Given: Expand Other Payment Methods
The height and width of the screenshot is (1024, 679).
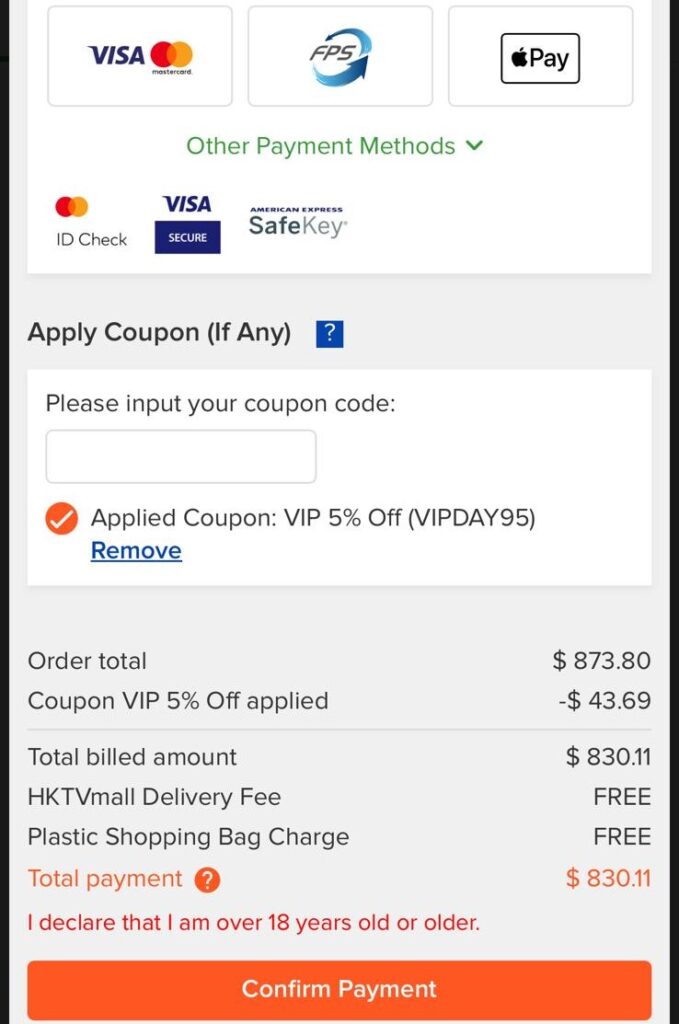Looking at the screenshot, I should pyautogui.click(x=321, y=146).
